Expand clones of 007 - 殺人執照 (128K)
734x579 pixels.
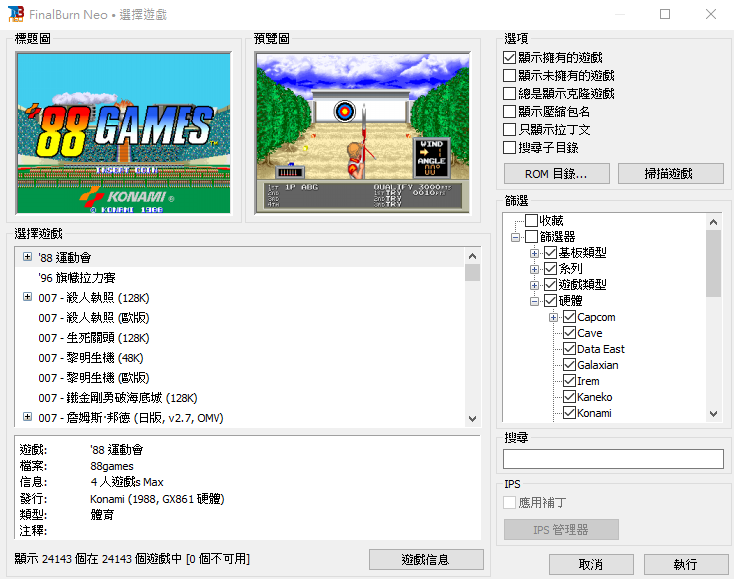[28, 297]
